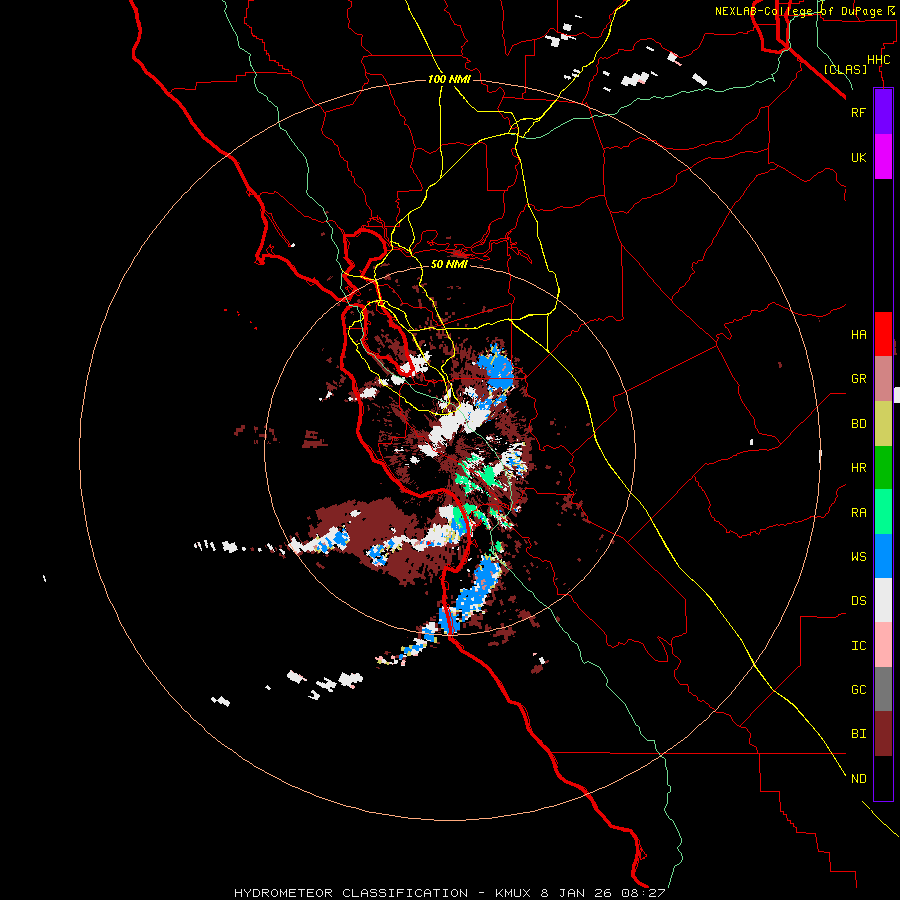This screenshot has width=900, height=900.
Task: Click the 50 NMI range ring label
Action: (449, 264)
